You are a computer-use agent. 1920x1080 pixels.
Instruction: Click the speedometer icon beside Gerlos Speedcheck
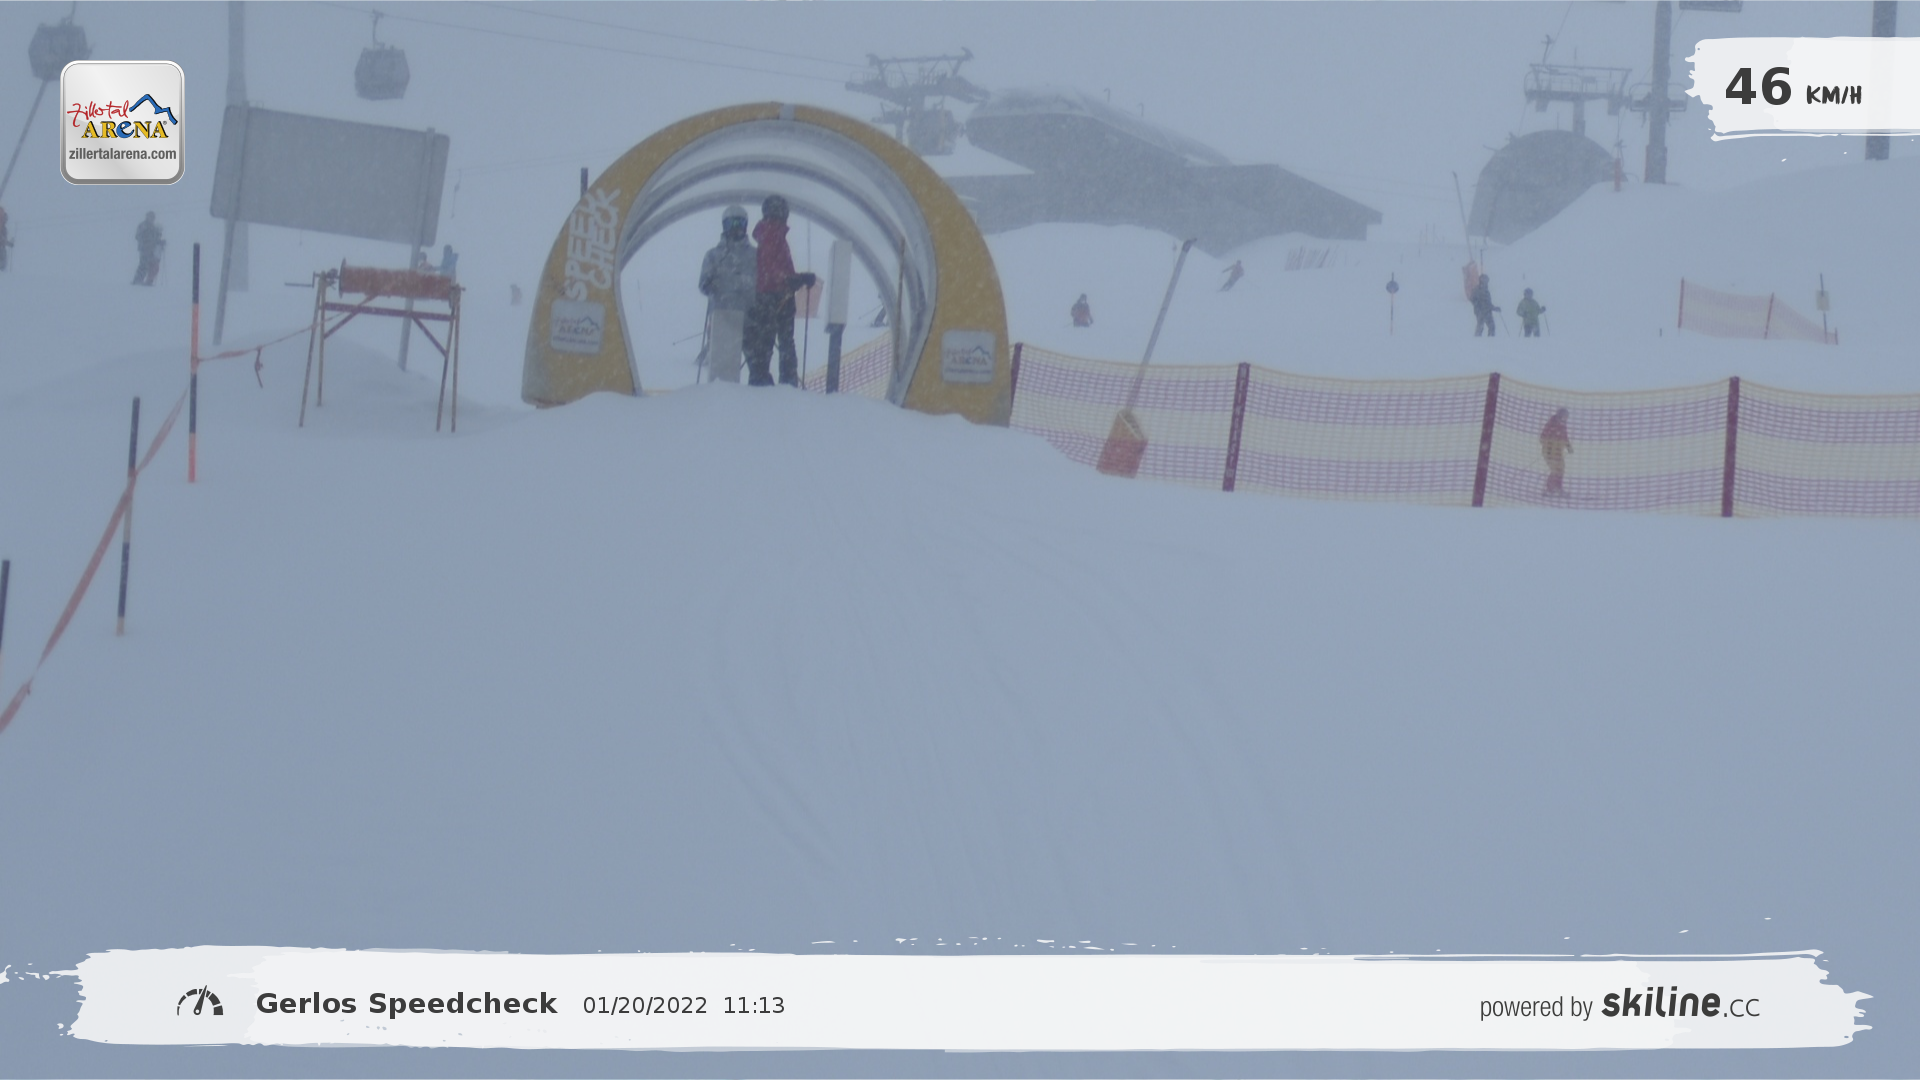click(200, 1002)
